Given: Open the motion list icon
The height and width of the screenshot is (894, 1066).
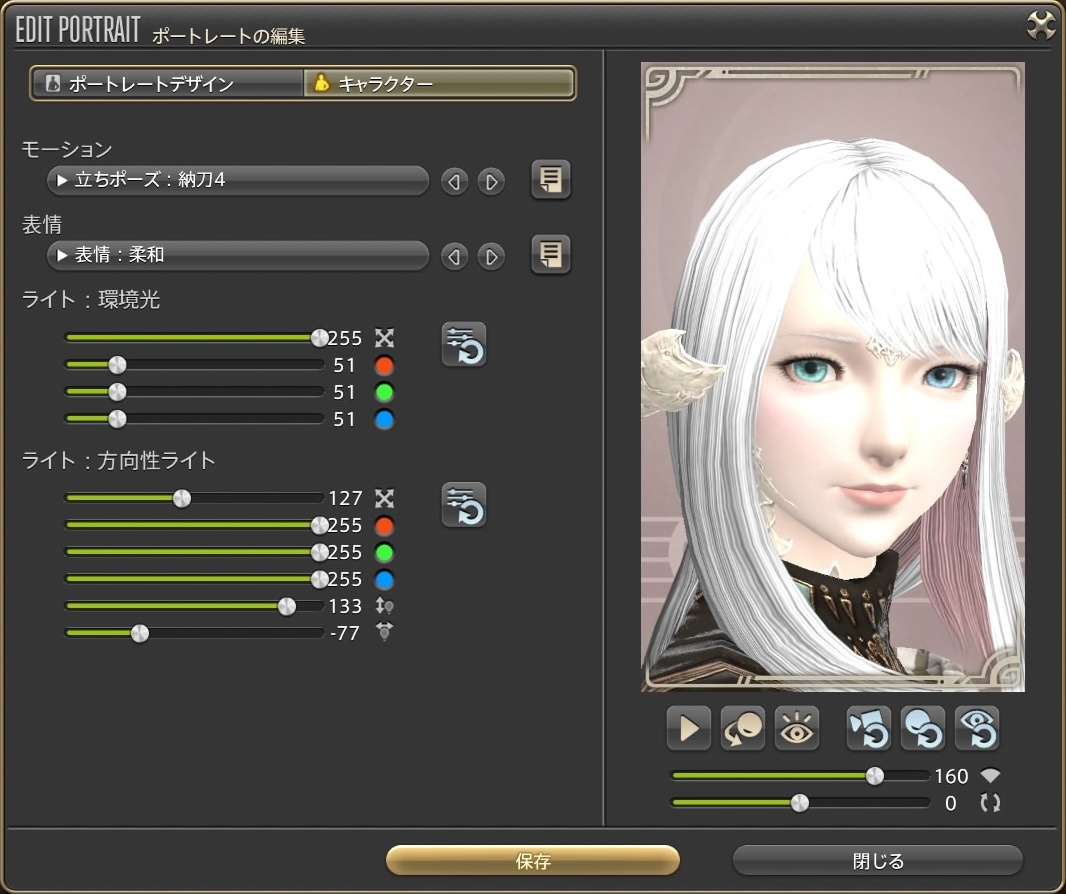Looking at the screenshot, I should (550, 180).
